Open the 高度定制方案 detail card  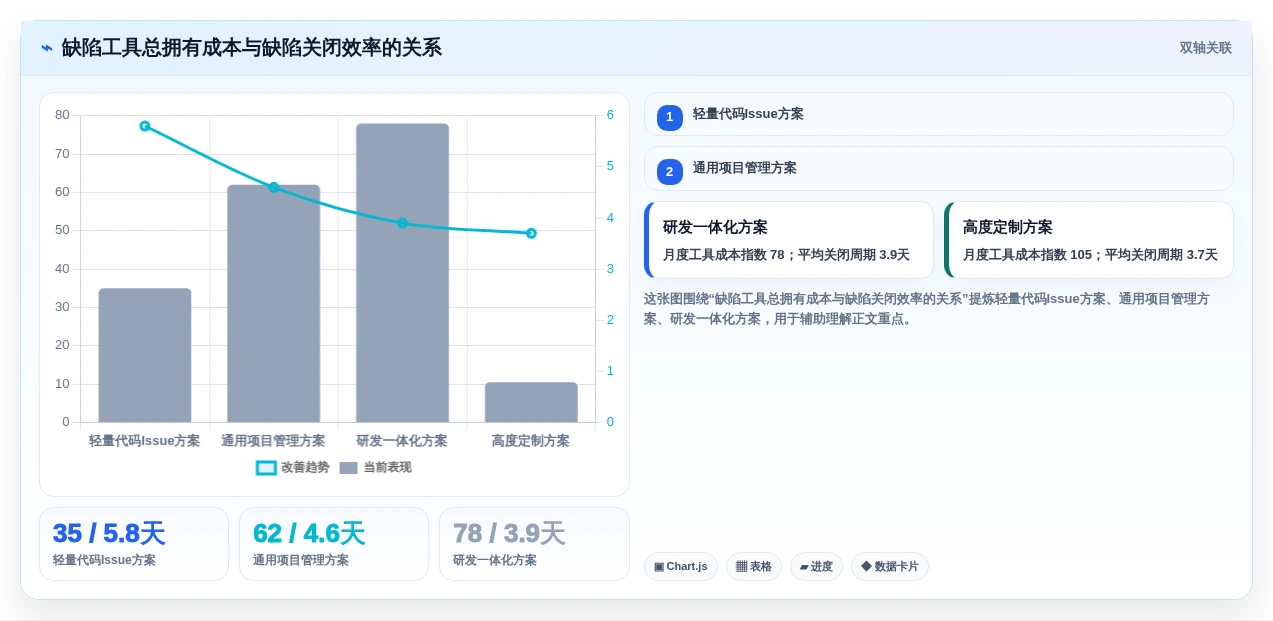tap(1088, 240)
